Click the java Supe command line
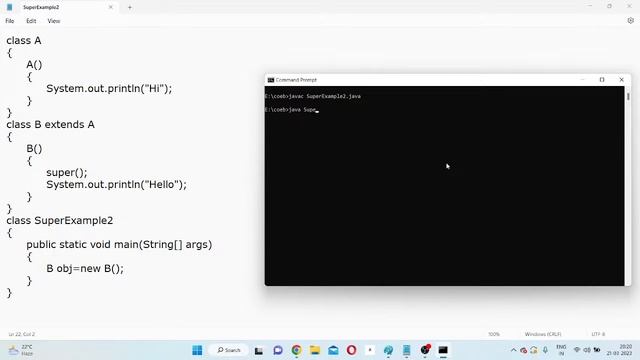Image resolution: width=640 pixels, height=360 pixels. (291, 110)
